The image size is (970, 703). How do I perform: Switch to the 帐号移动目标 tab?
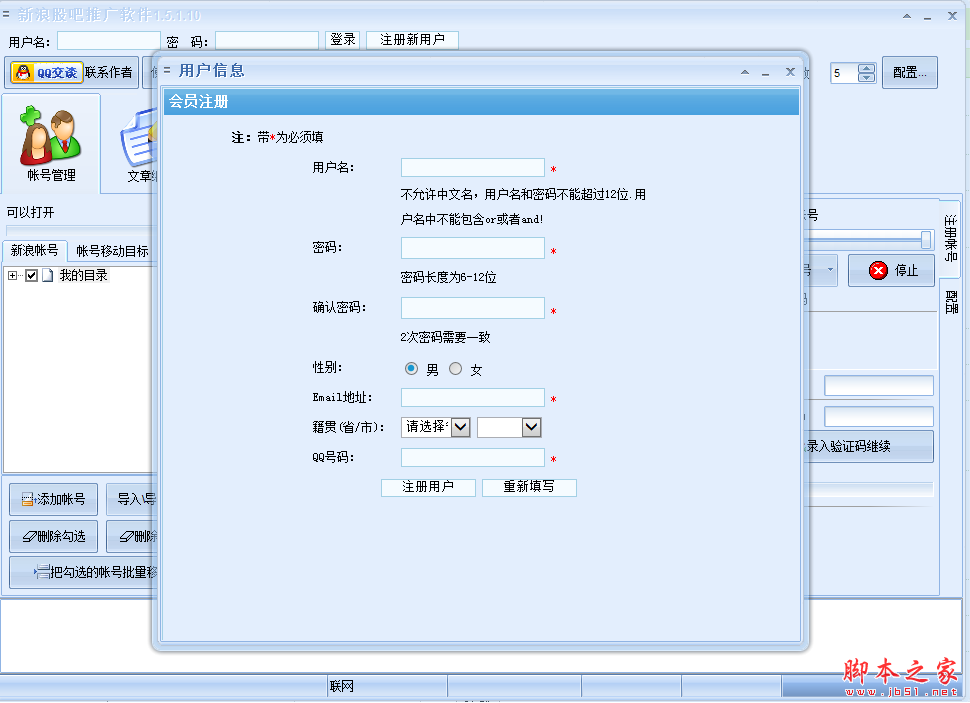[x=112, y=251]
